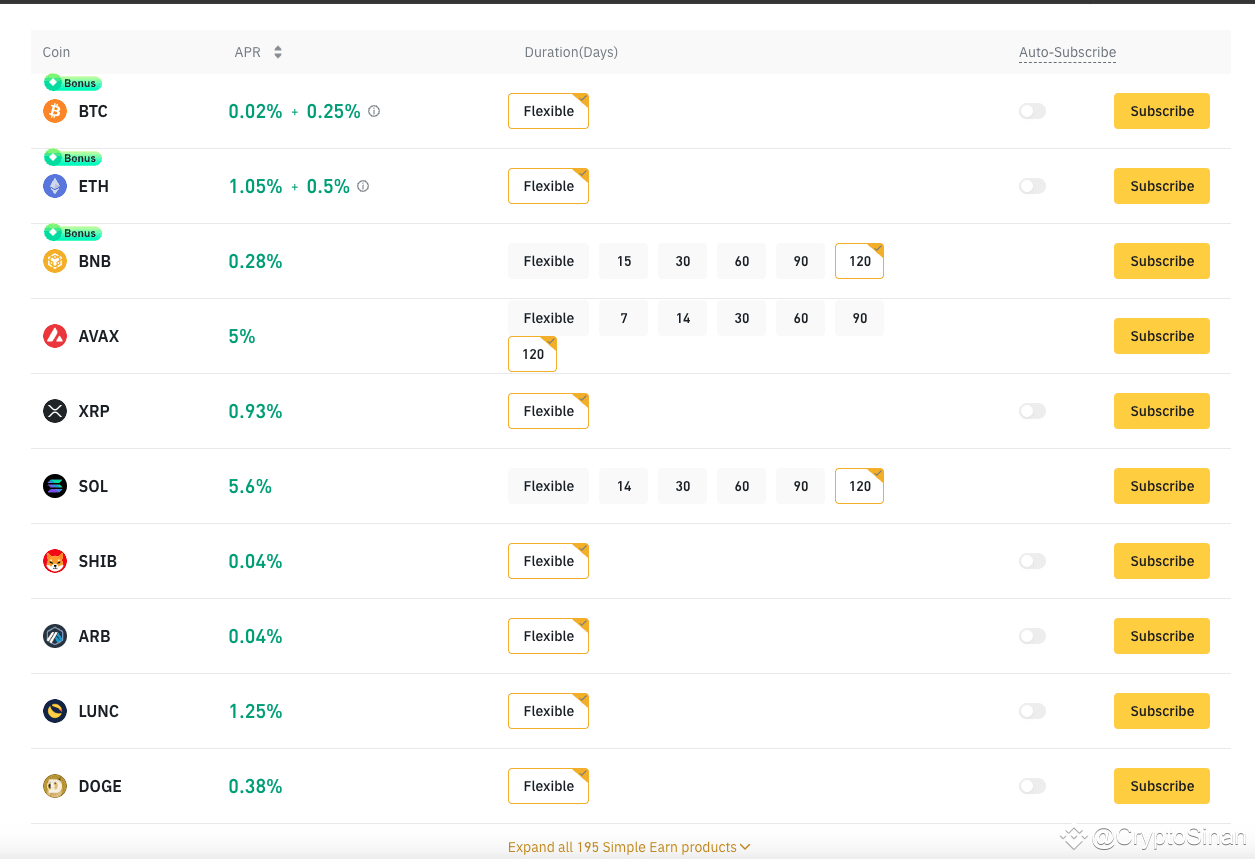Sort the table by APR
Screen dimensions: 1255x859
point(277,52)
